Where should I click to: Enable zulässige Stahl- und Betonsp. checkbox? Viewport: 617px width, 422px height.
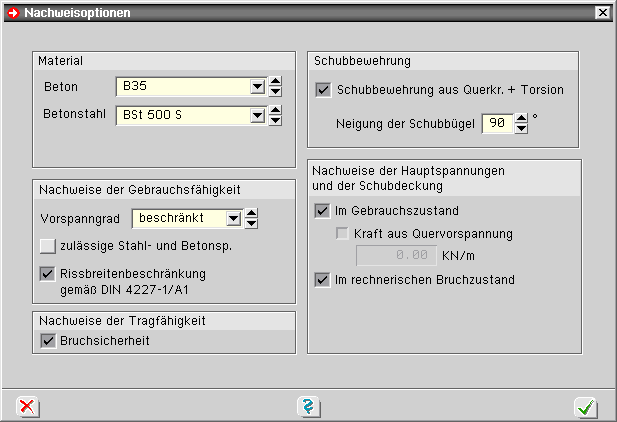(47, 245)
